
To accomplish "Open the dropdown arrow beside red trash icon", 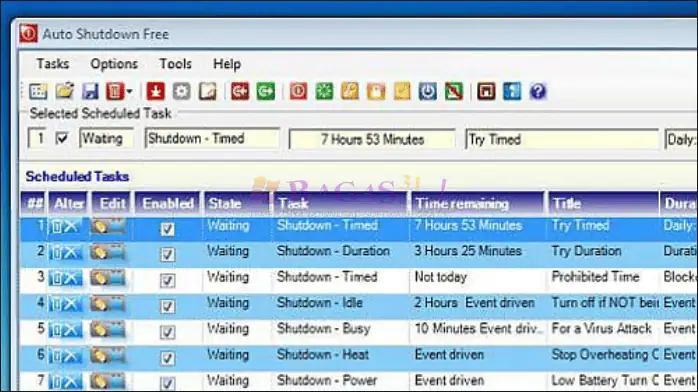I will pos(130,92).
